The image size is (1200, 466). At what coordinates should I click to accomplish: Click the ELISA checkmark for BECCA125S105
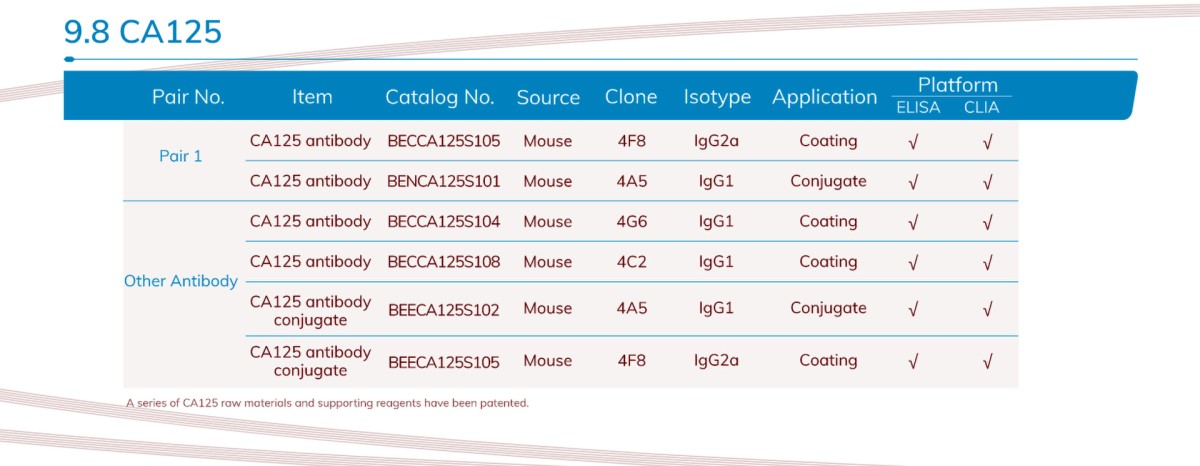[x=912, y=142]
